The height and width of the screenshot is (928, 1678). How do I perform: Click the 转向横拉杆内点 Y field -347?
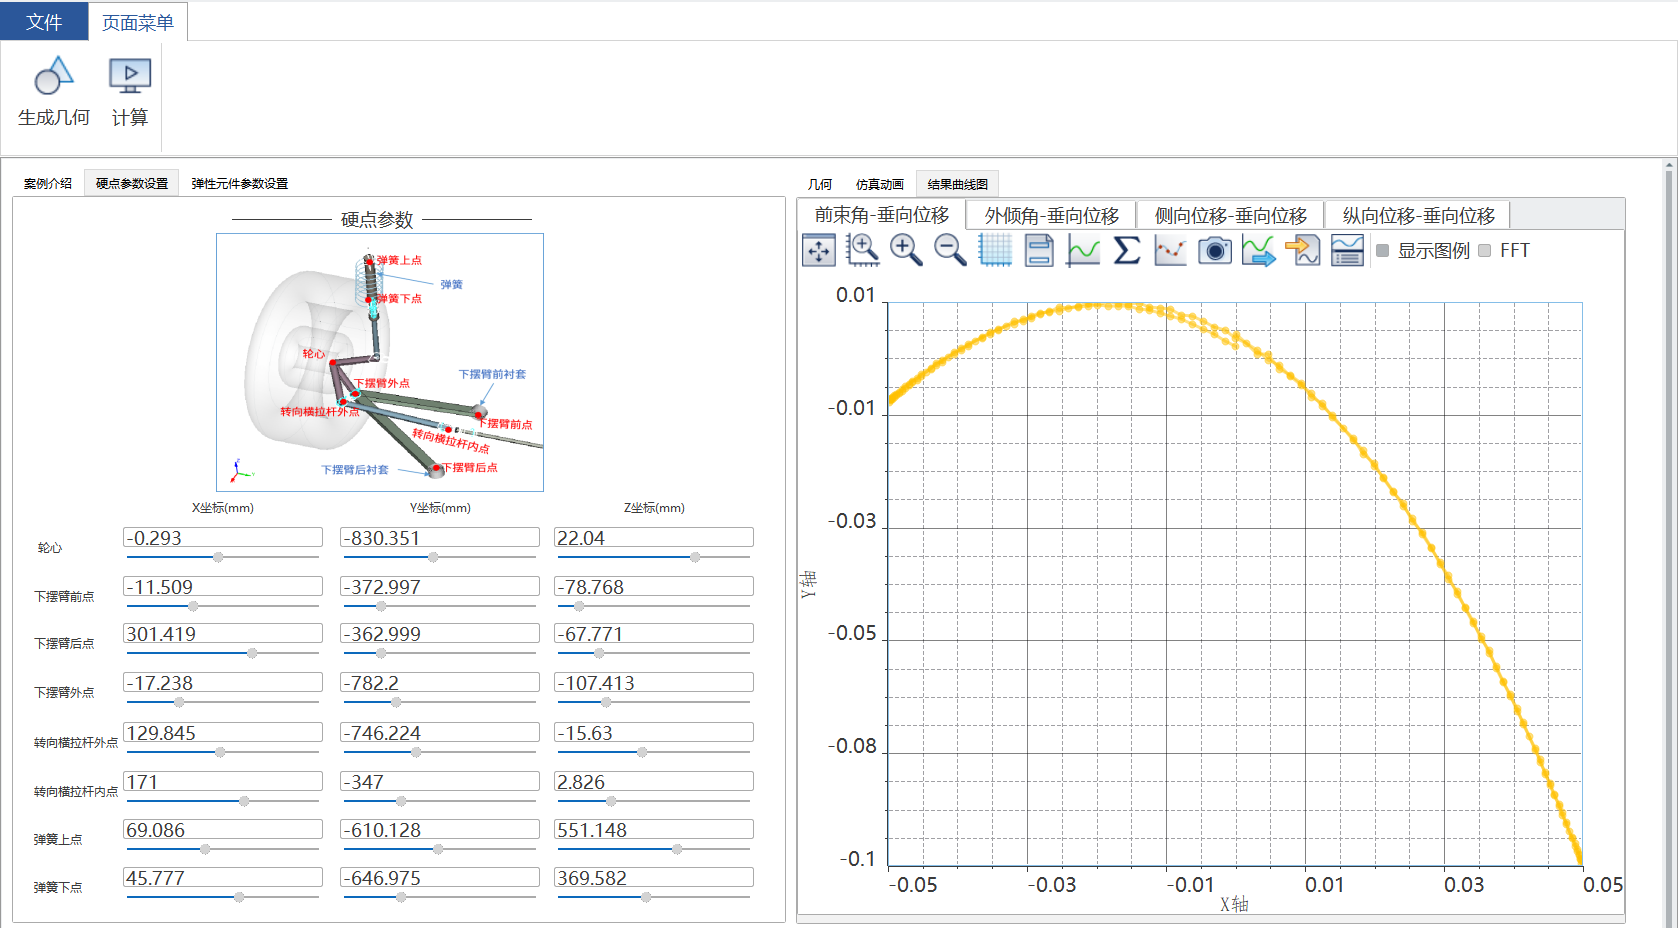coord(440,782)
